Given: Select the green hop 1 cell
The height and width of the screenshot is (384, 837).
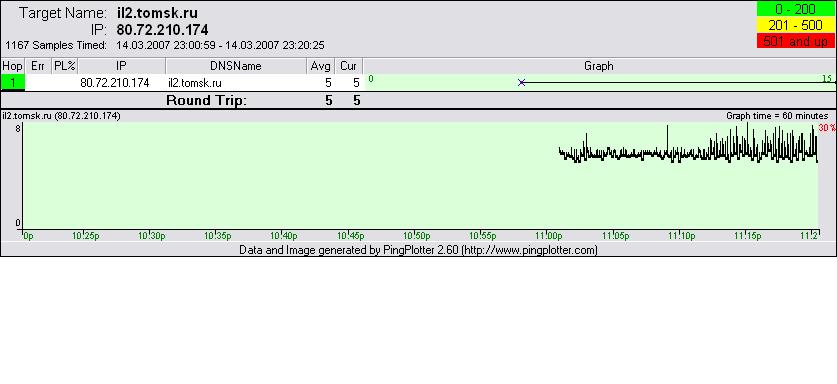Looking at the screenshot, I should coord(12,83).
